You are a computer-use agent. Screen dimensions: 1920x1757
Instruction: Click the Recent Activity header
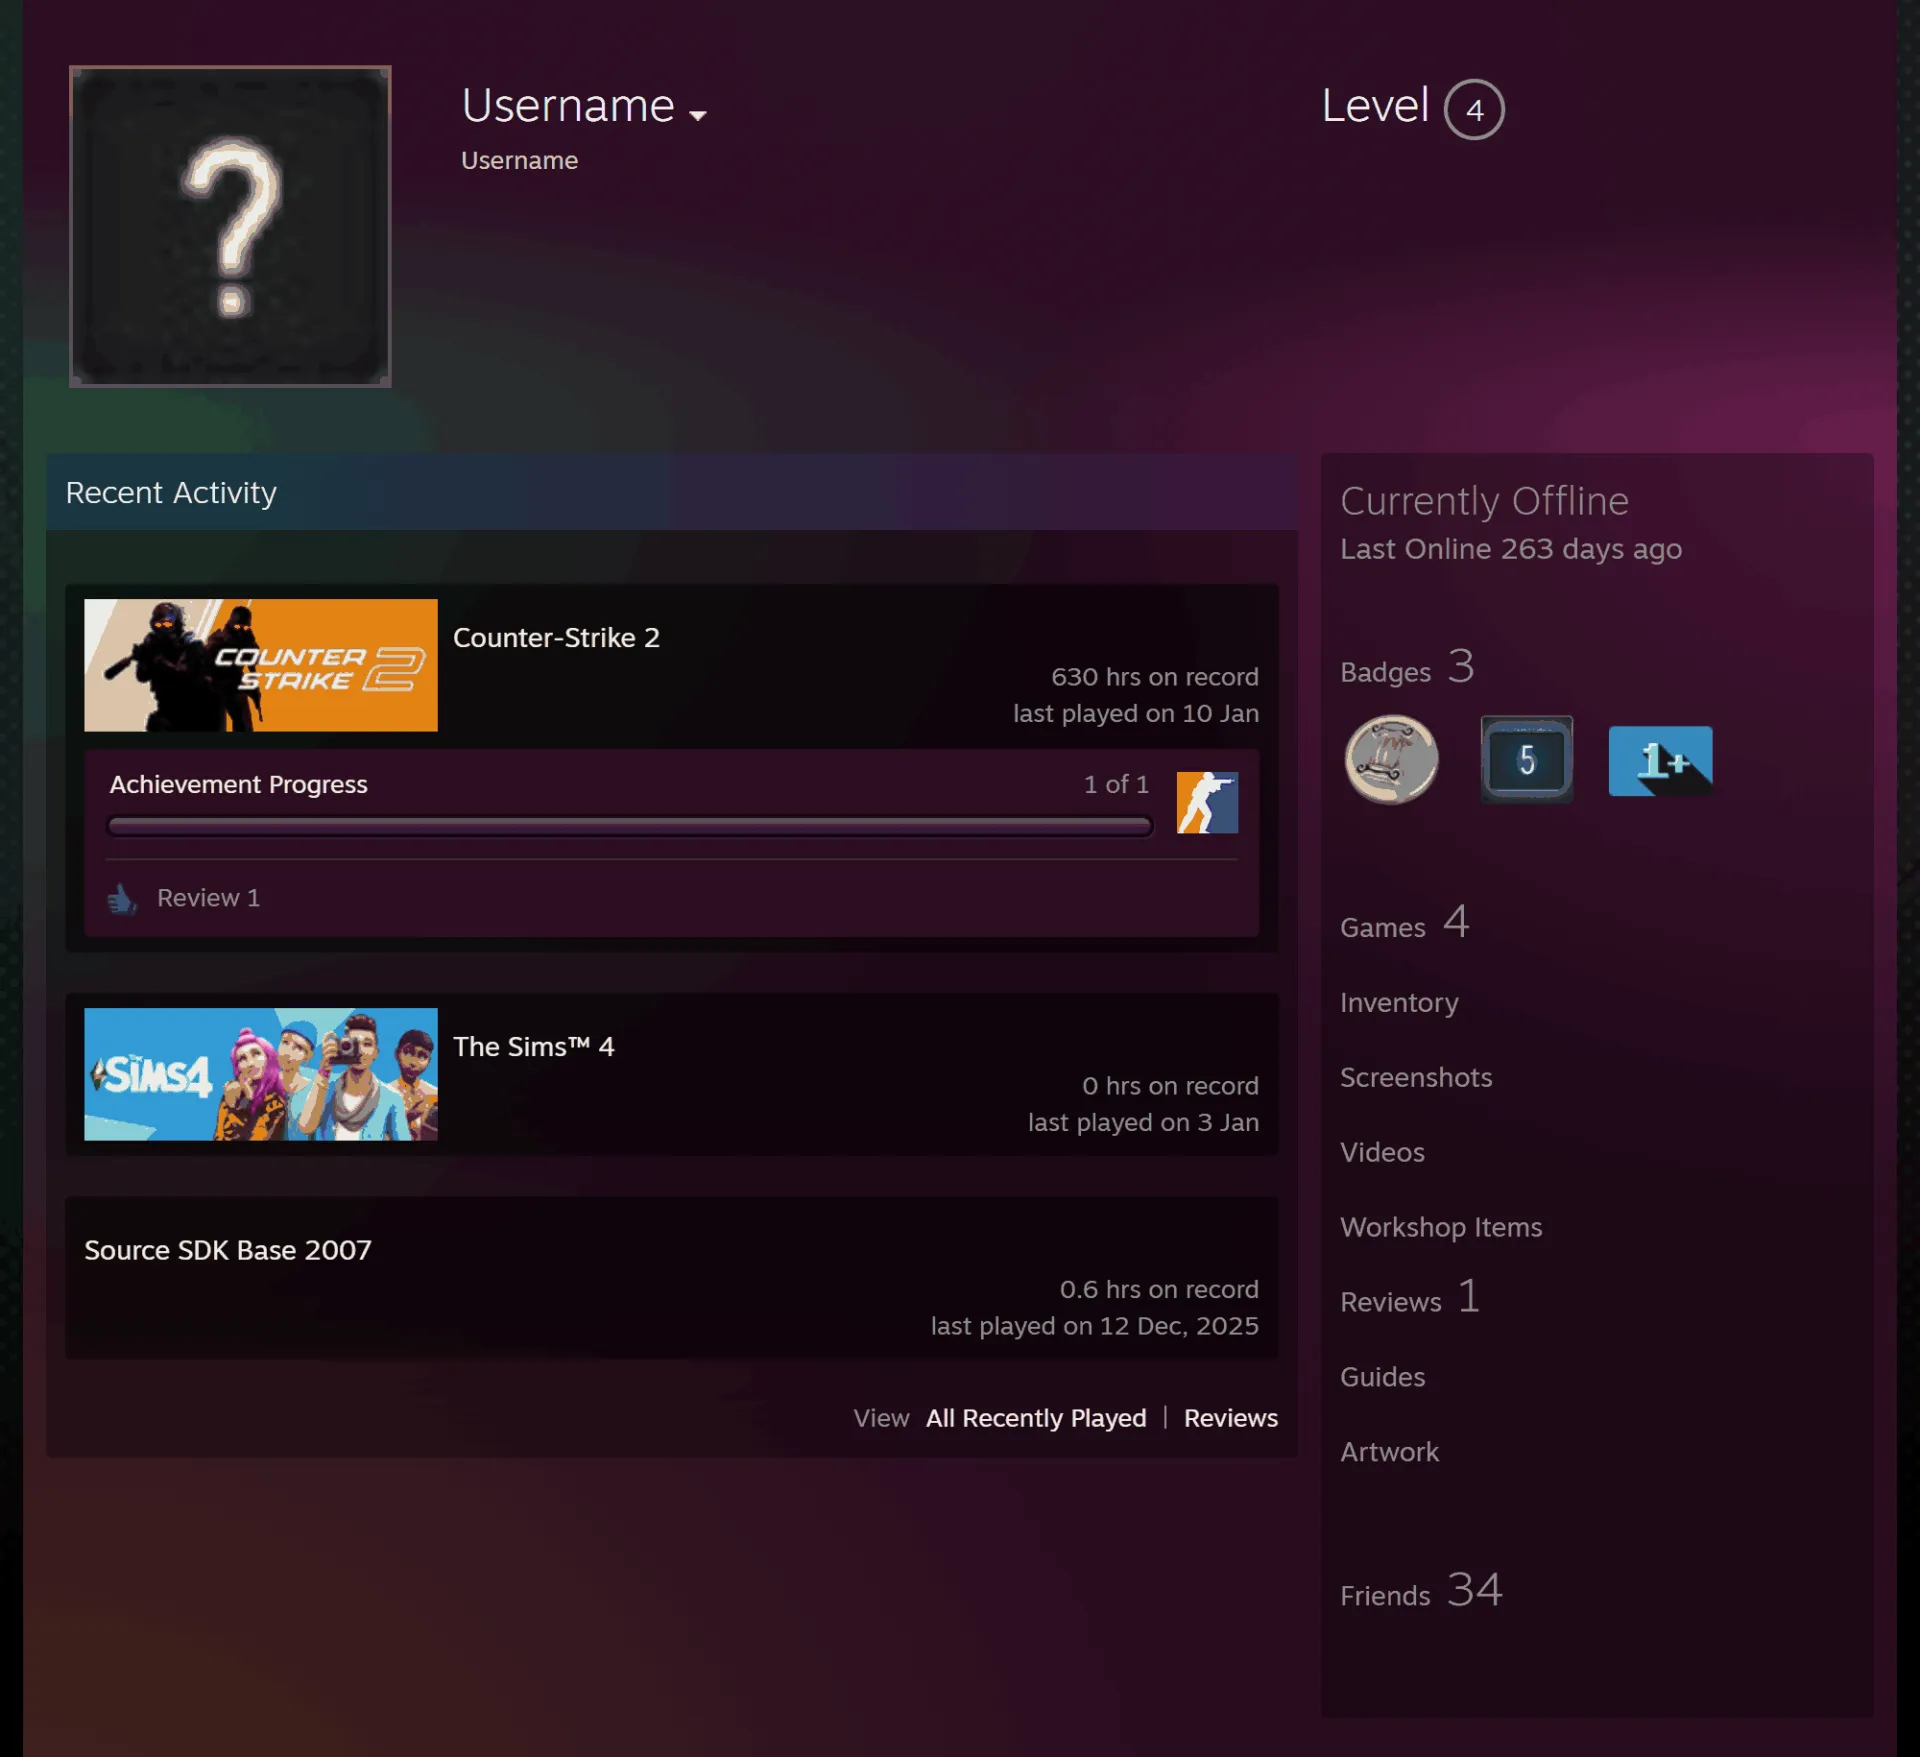(671, 492)
